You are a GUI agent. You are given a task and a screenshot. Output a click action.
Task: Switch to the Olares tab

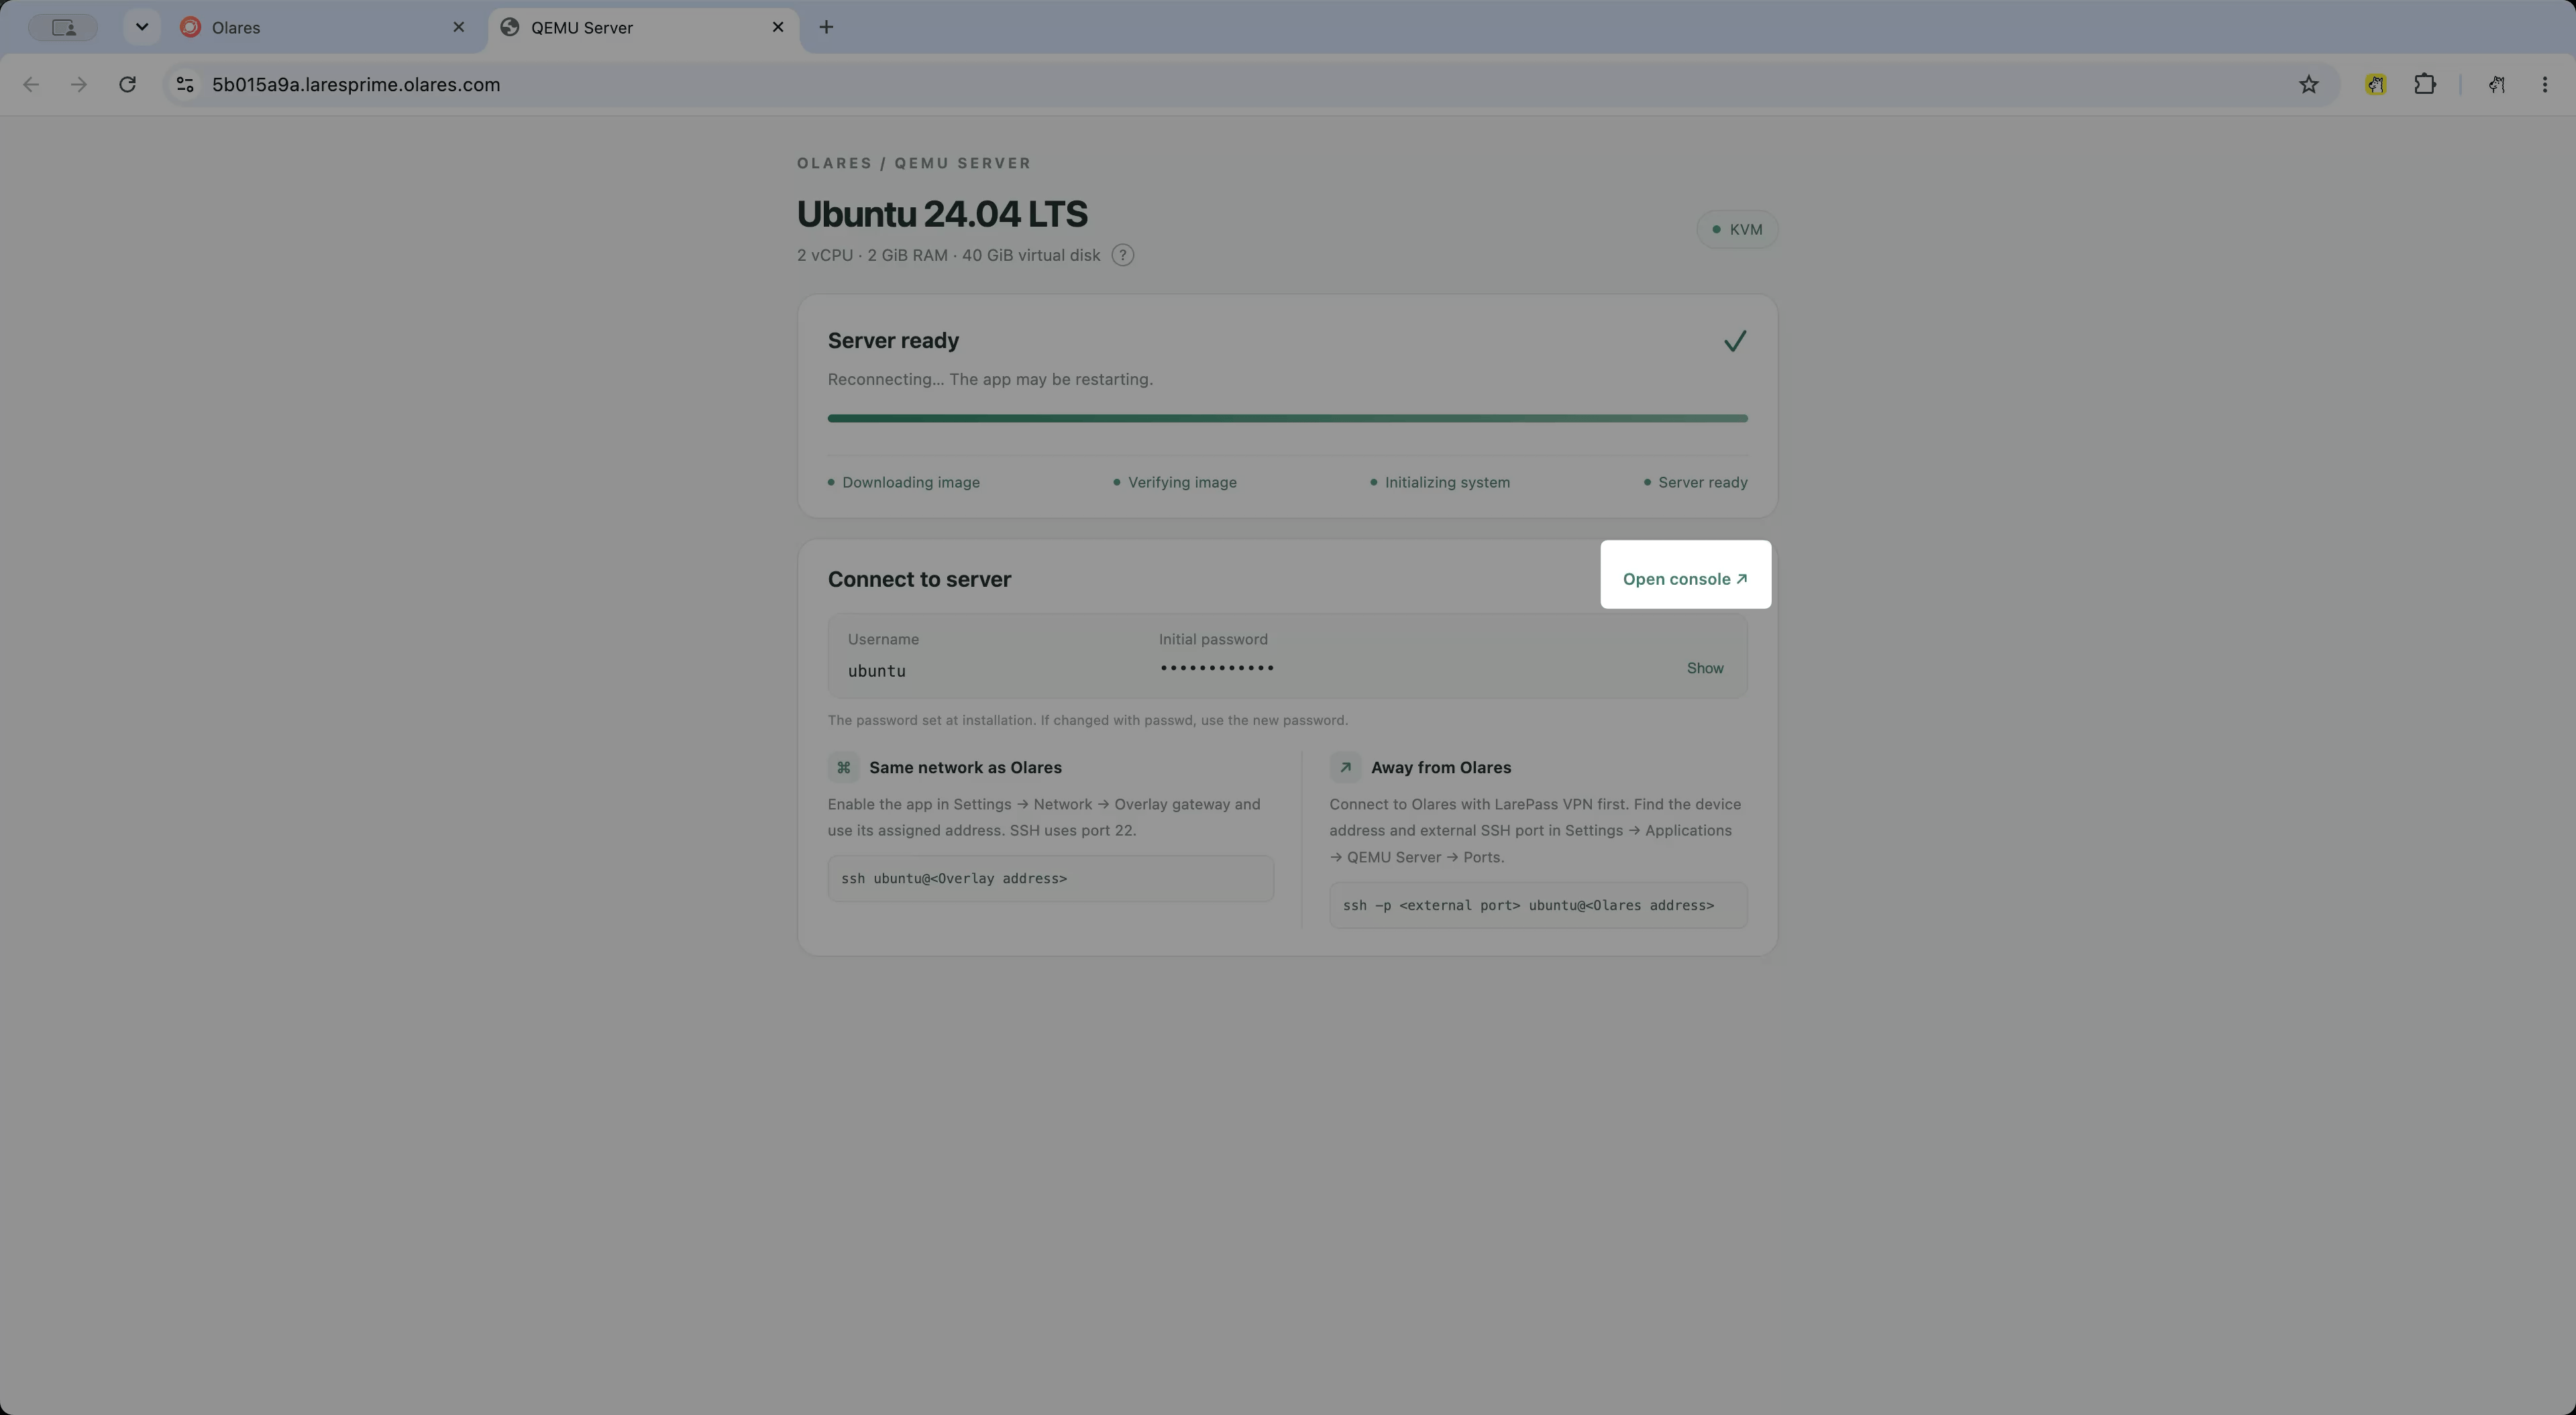point(323,28)
